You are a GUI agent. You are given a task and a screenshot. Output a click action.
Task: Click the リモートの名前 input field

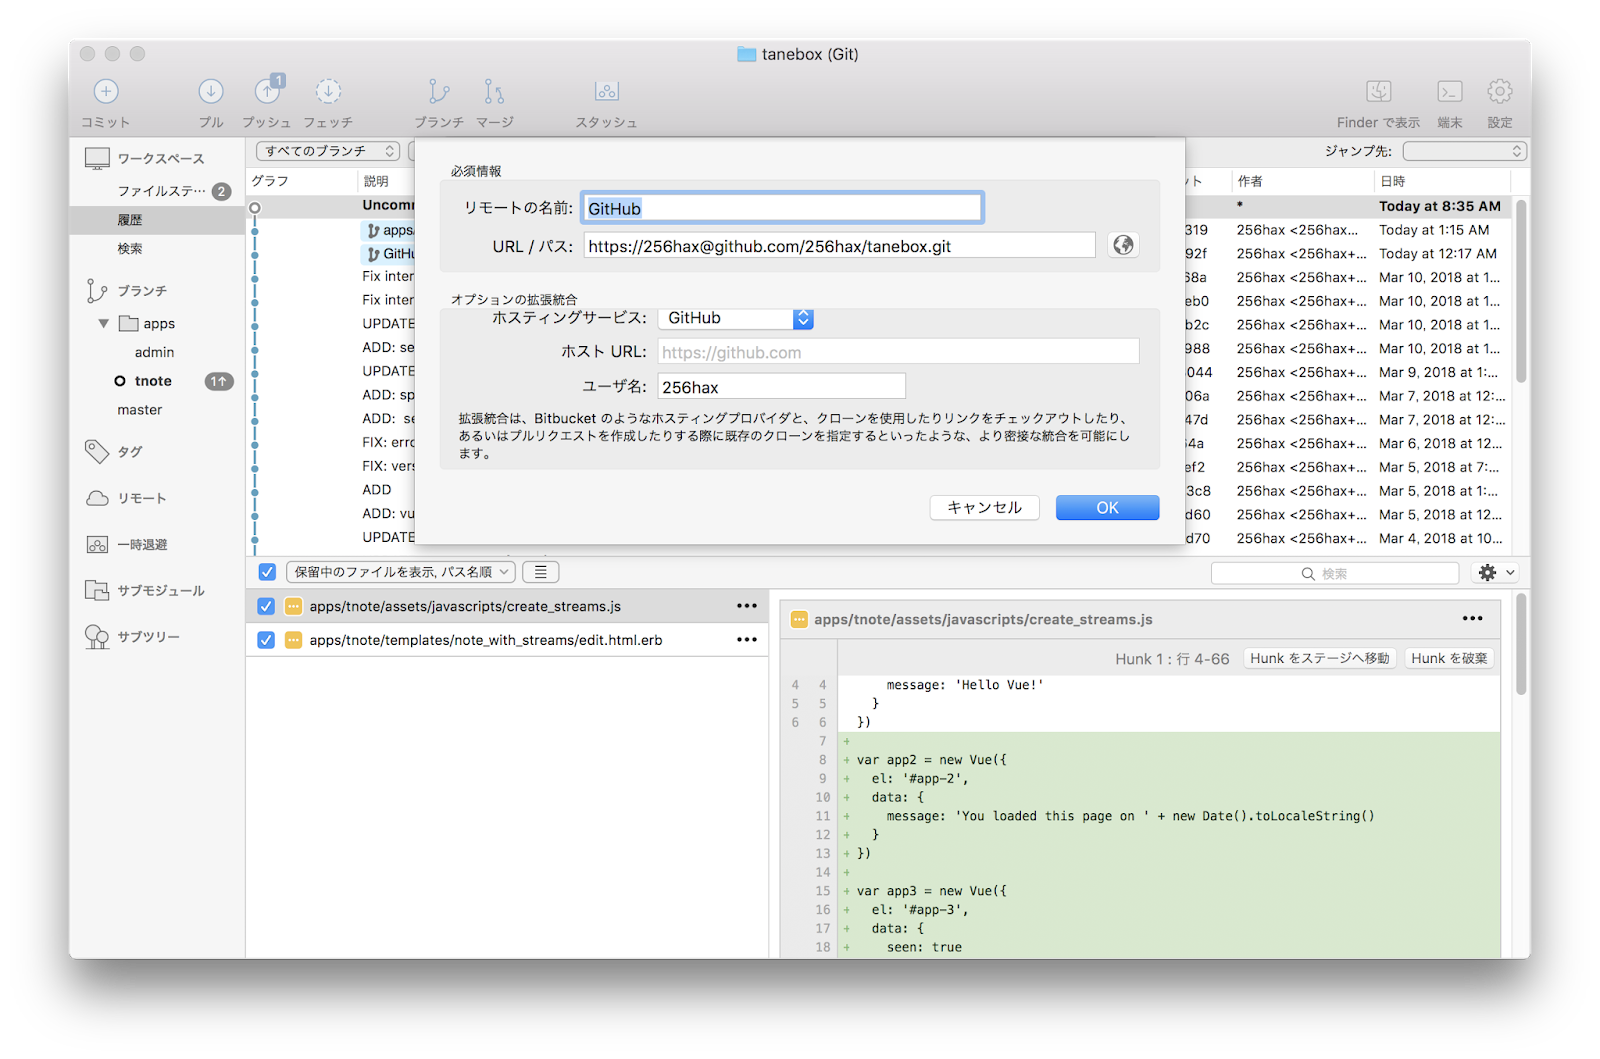point(782,208)
